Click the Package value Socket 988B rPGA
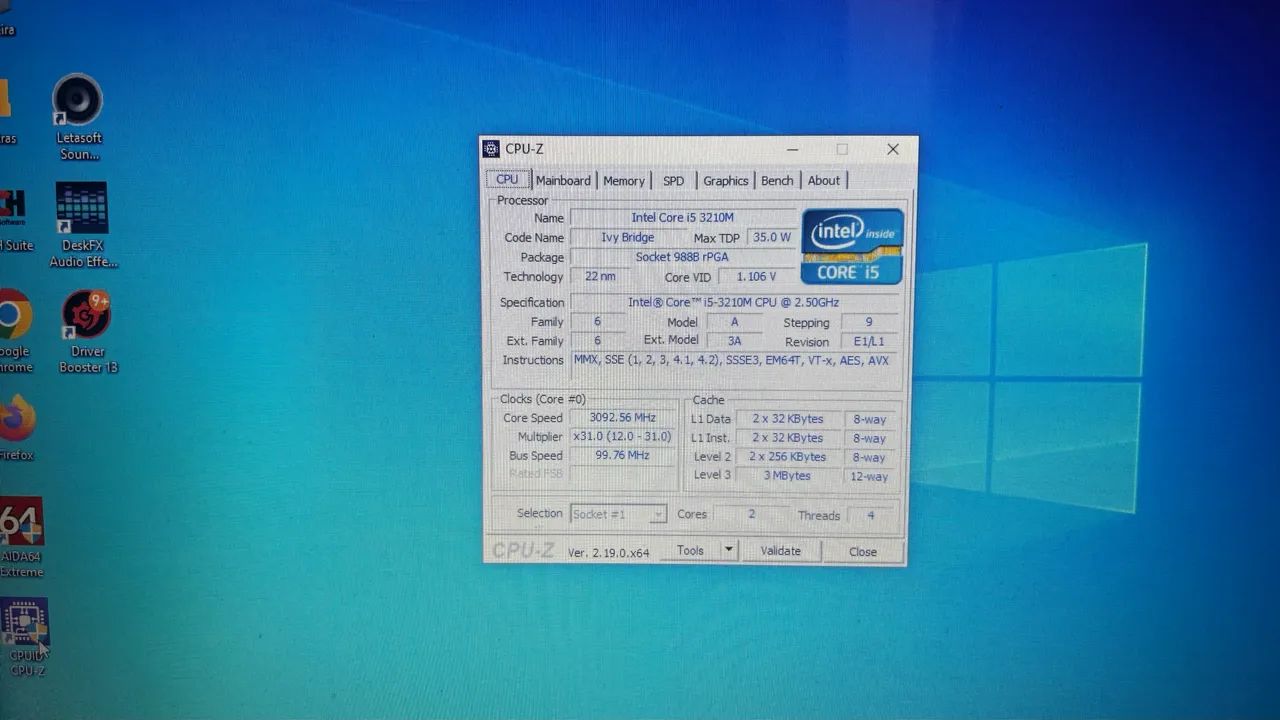 point(683,257)
